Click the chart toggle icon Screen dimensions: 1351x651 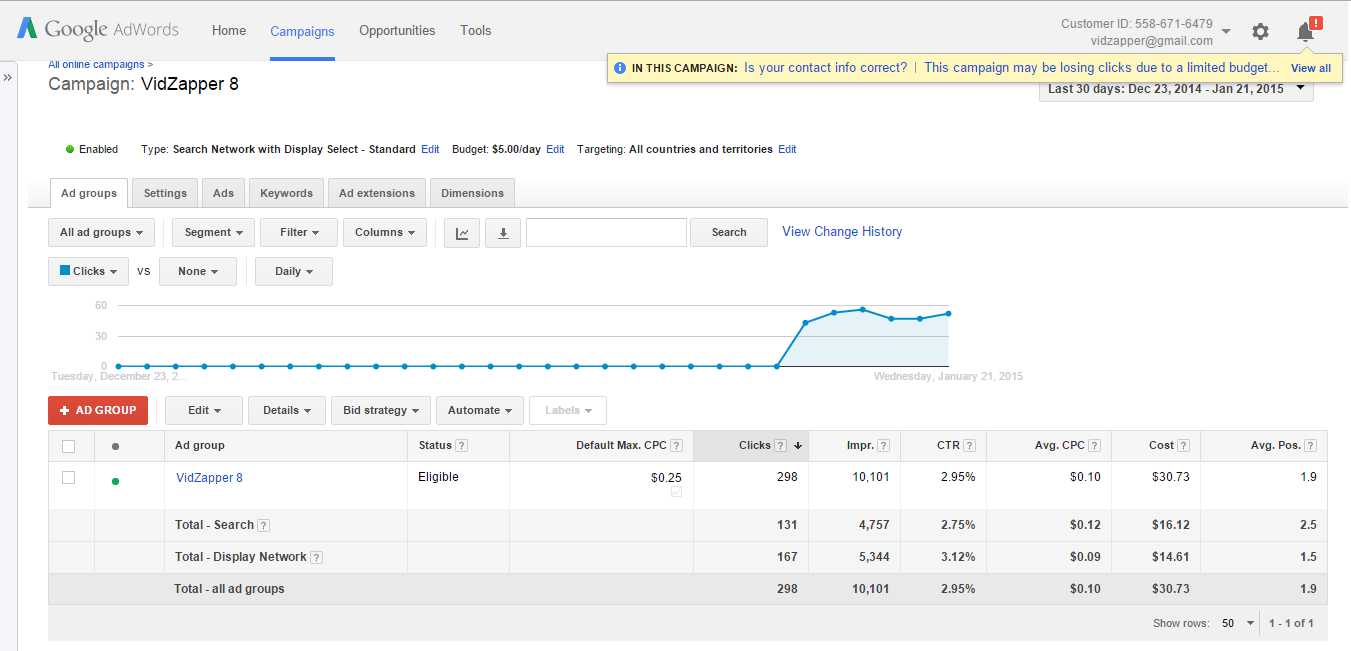(462, 233)
